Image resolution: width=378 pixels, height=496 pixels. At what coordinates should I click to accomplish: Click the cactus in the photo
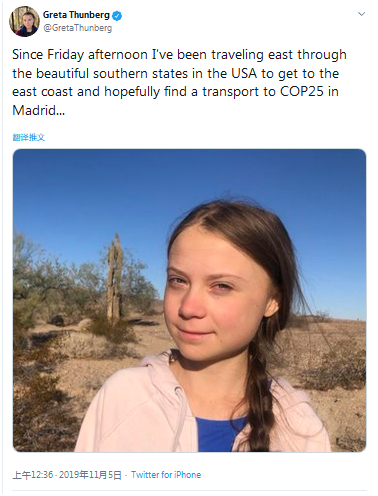114,278
